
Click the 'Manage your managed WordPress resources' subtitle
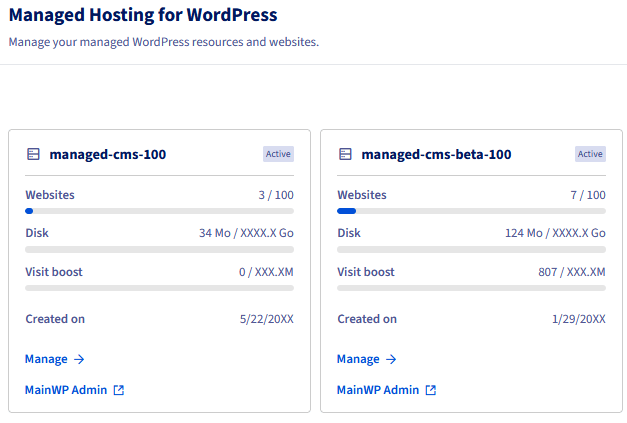click(164, 42)
